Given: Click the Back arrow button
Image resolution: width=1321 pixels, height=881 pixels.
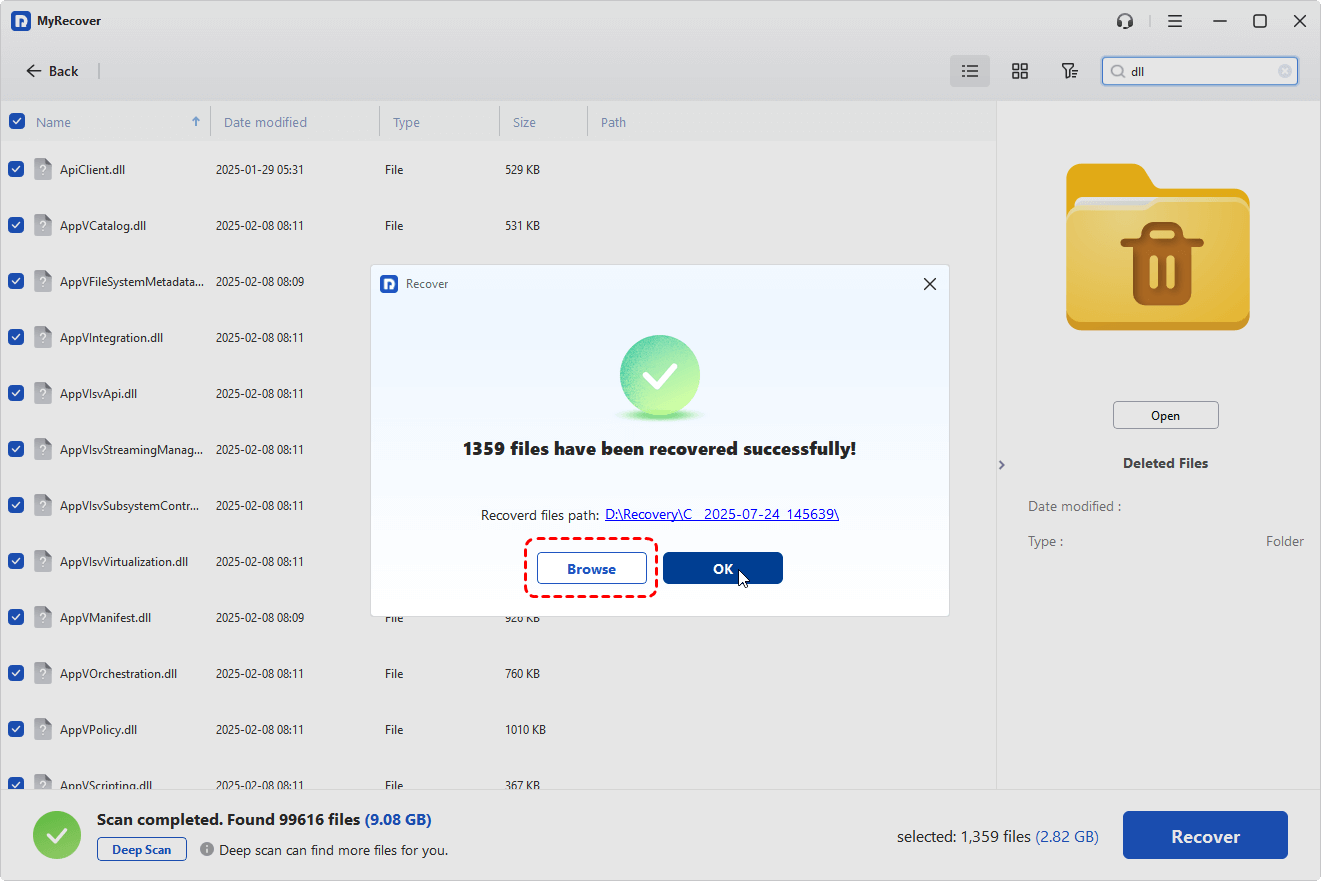Looking at the screenshot, I should (x=52, y=71).
